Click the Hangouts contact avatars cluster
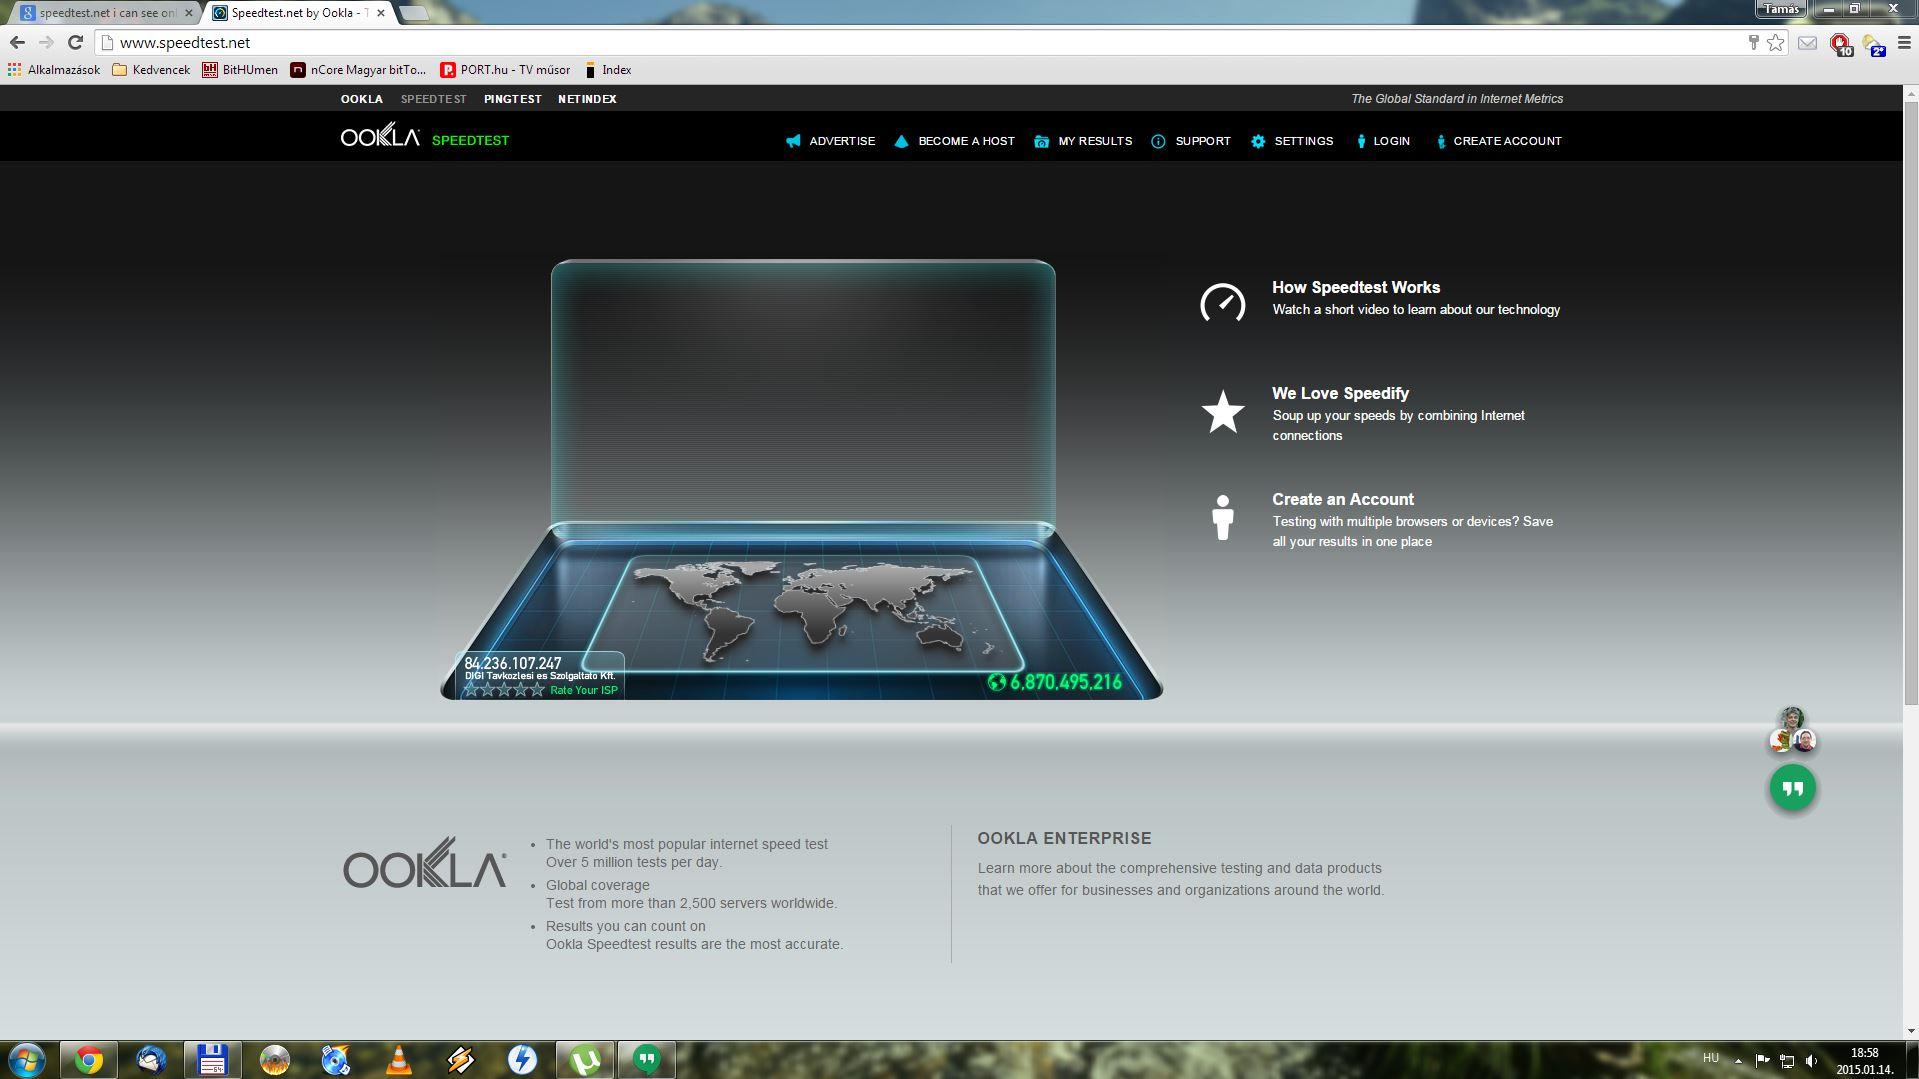This screenshot has width=1919, height=1079. click(x=1793, y=730)
